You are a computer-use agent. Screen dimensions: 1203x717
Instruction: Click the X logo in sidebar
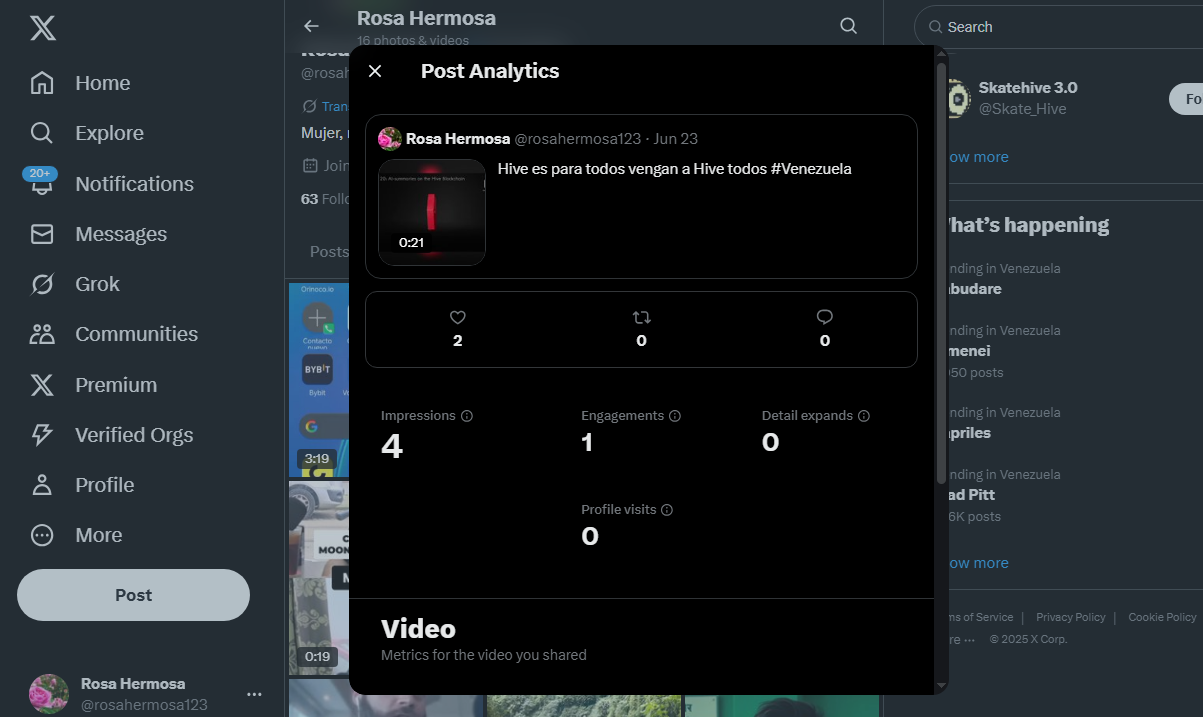42,28
